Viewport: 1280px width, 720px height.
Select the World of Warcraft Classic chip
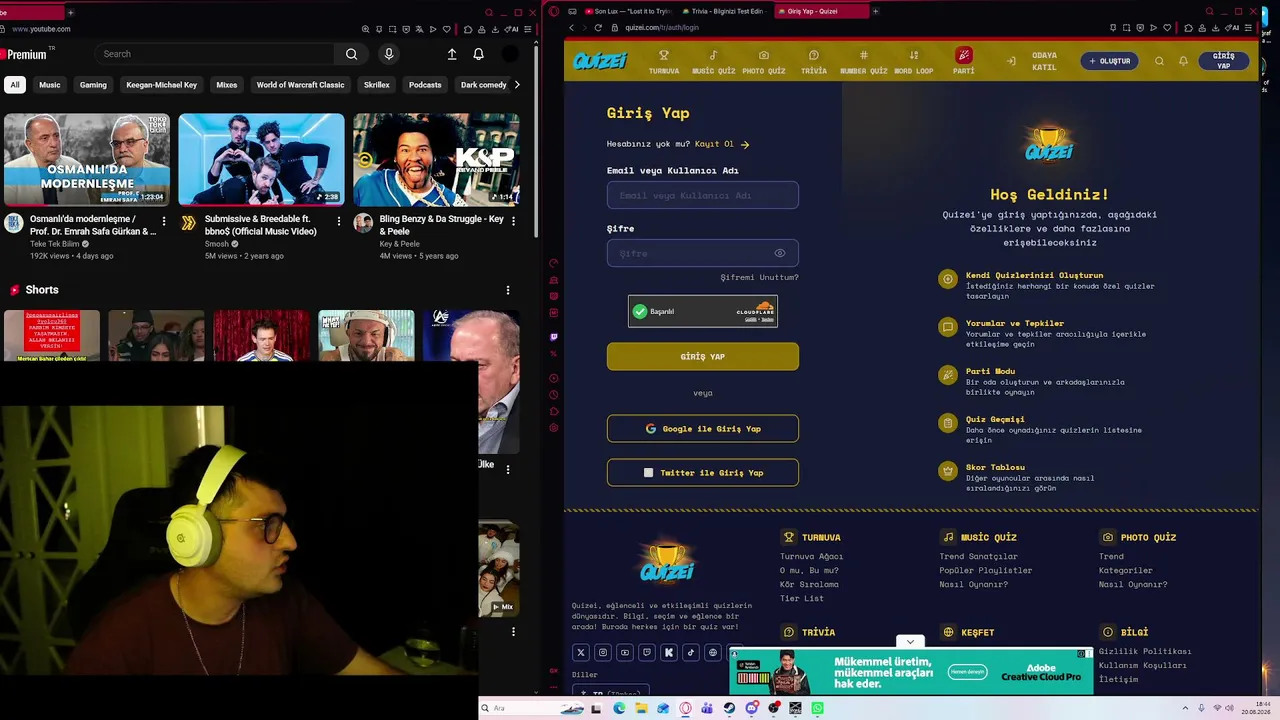(x=300, y=85)
